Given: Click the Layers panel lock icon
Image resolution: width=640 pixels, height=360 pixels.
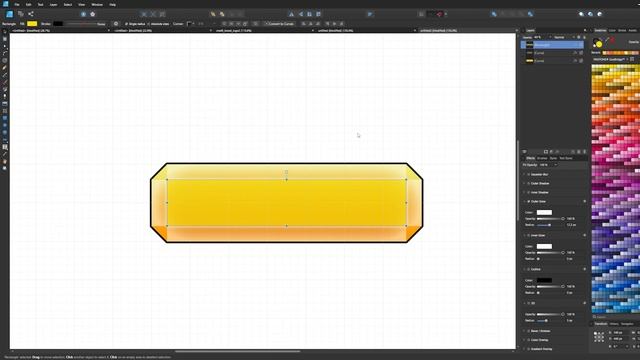Looking at the screenshot, I should tap(584, 37).
